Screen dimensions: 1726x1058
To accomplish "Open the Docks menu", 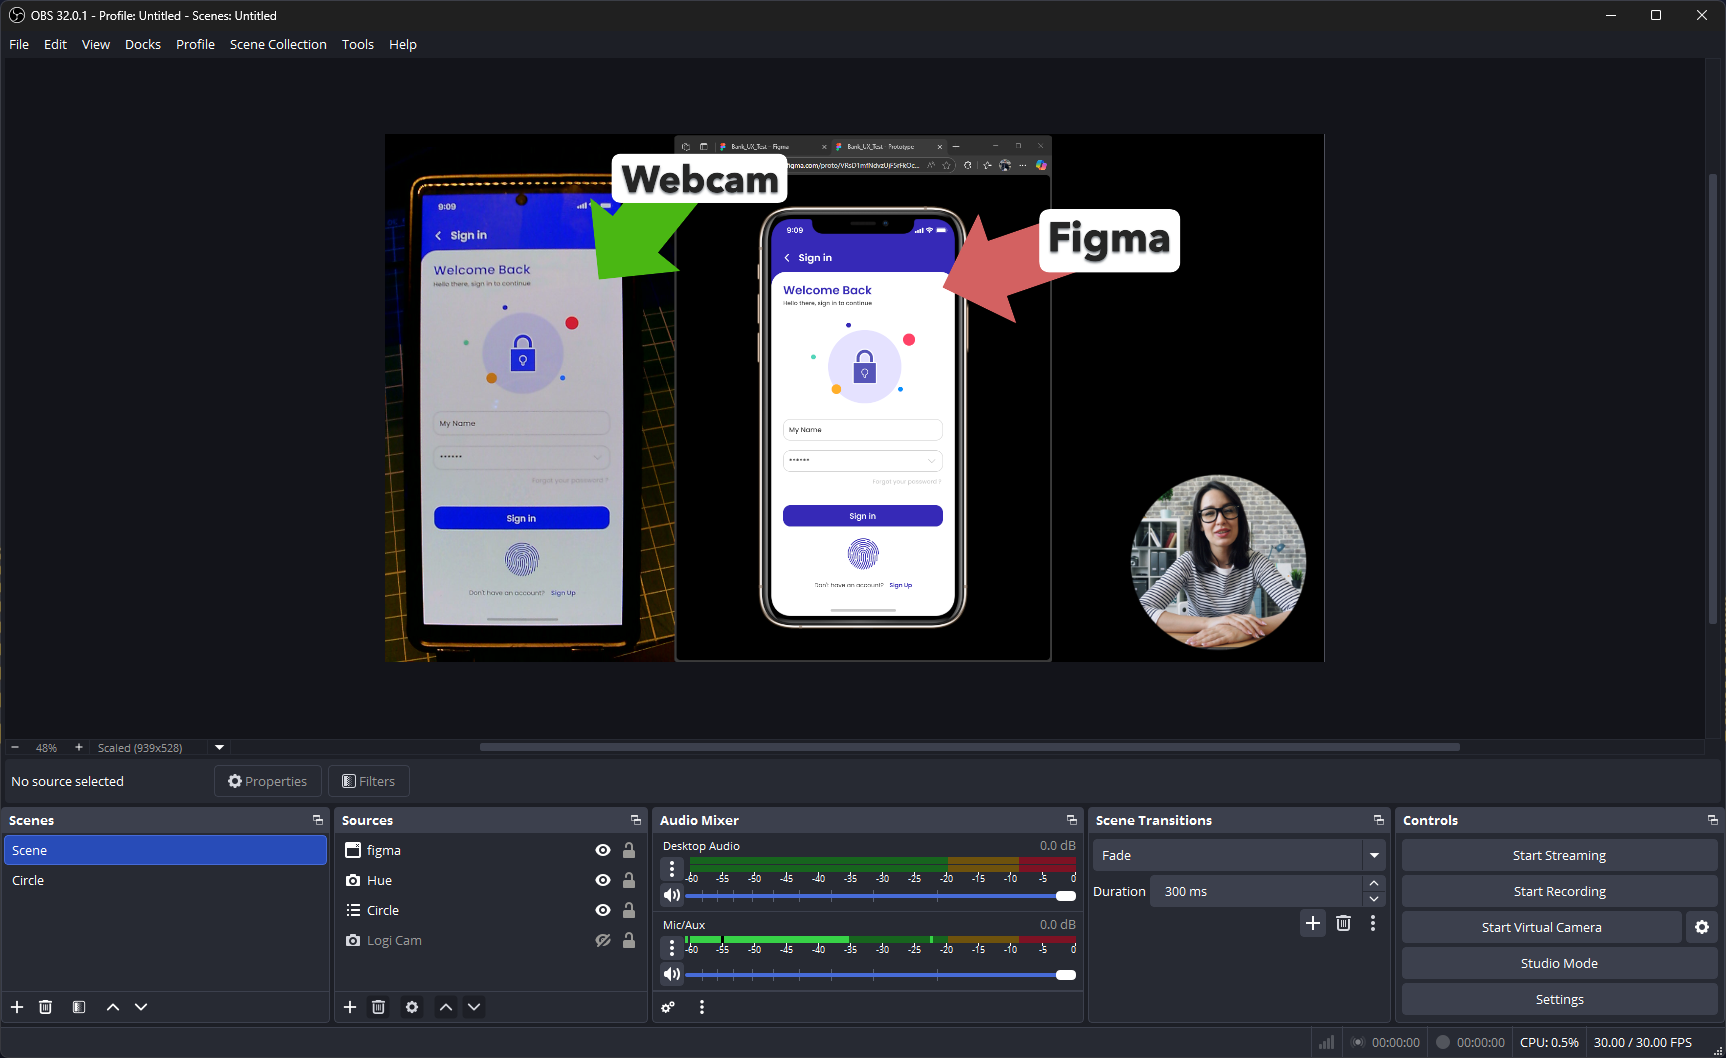I will click(x=143, y=44).
